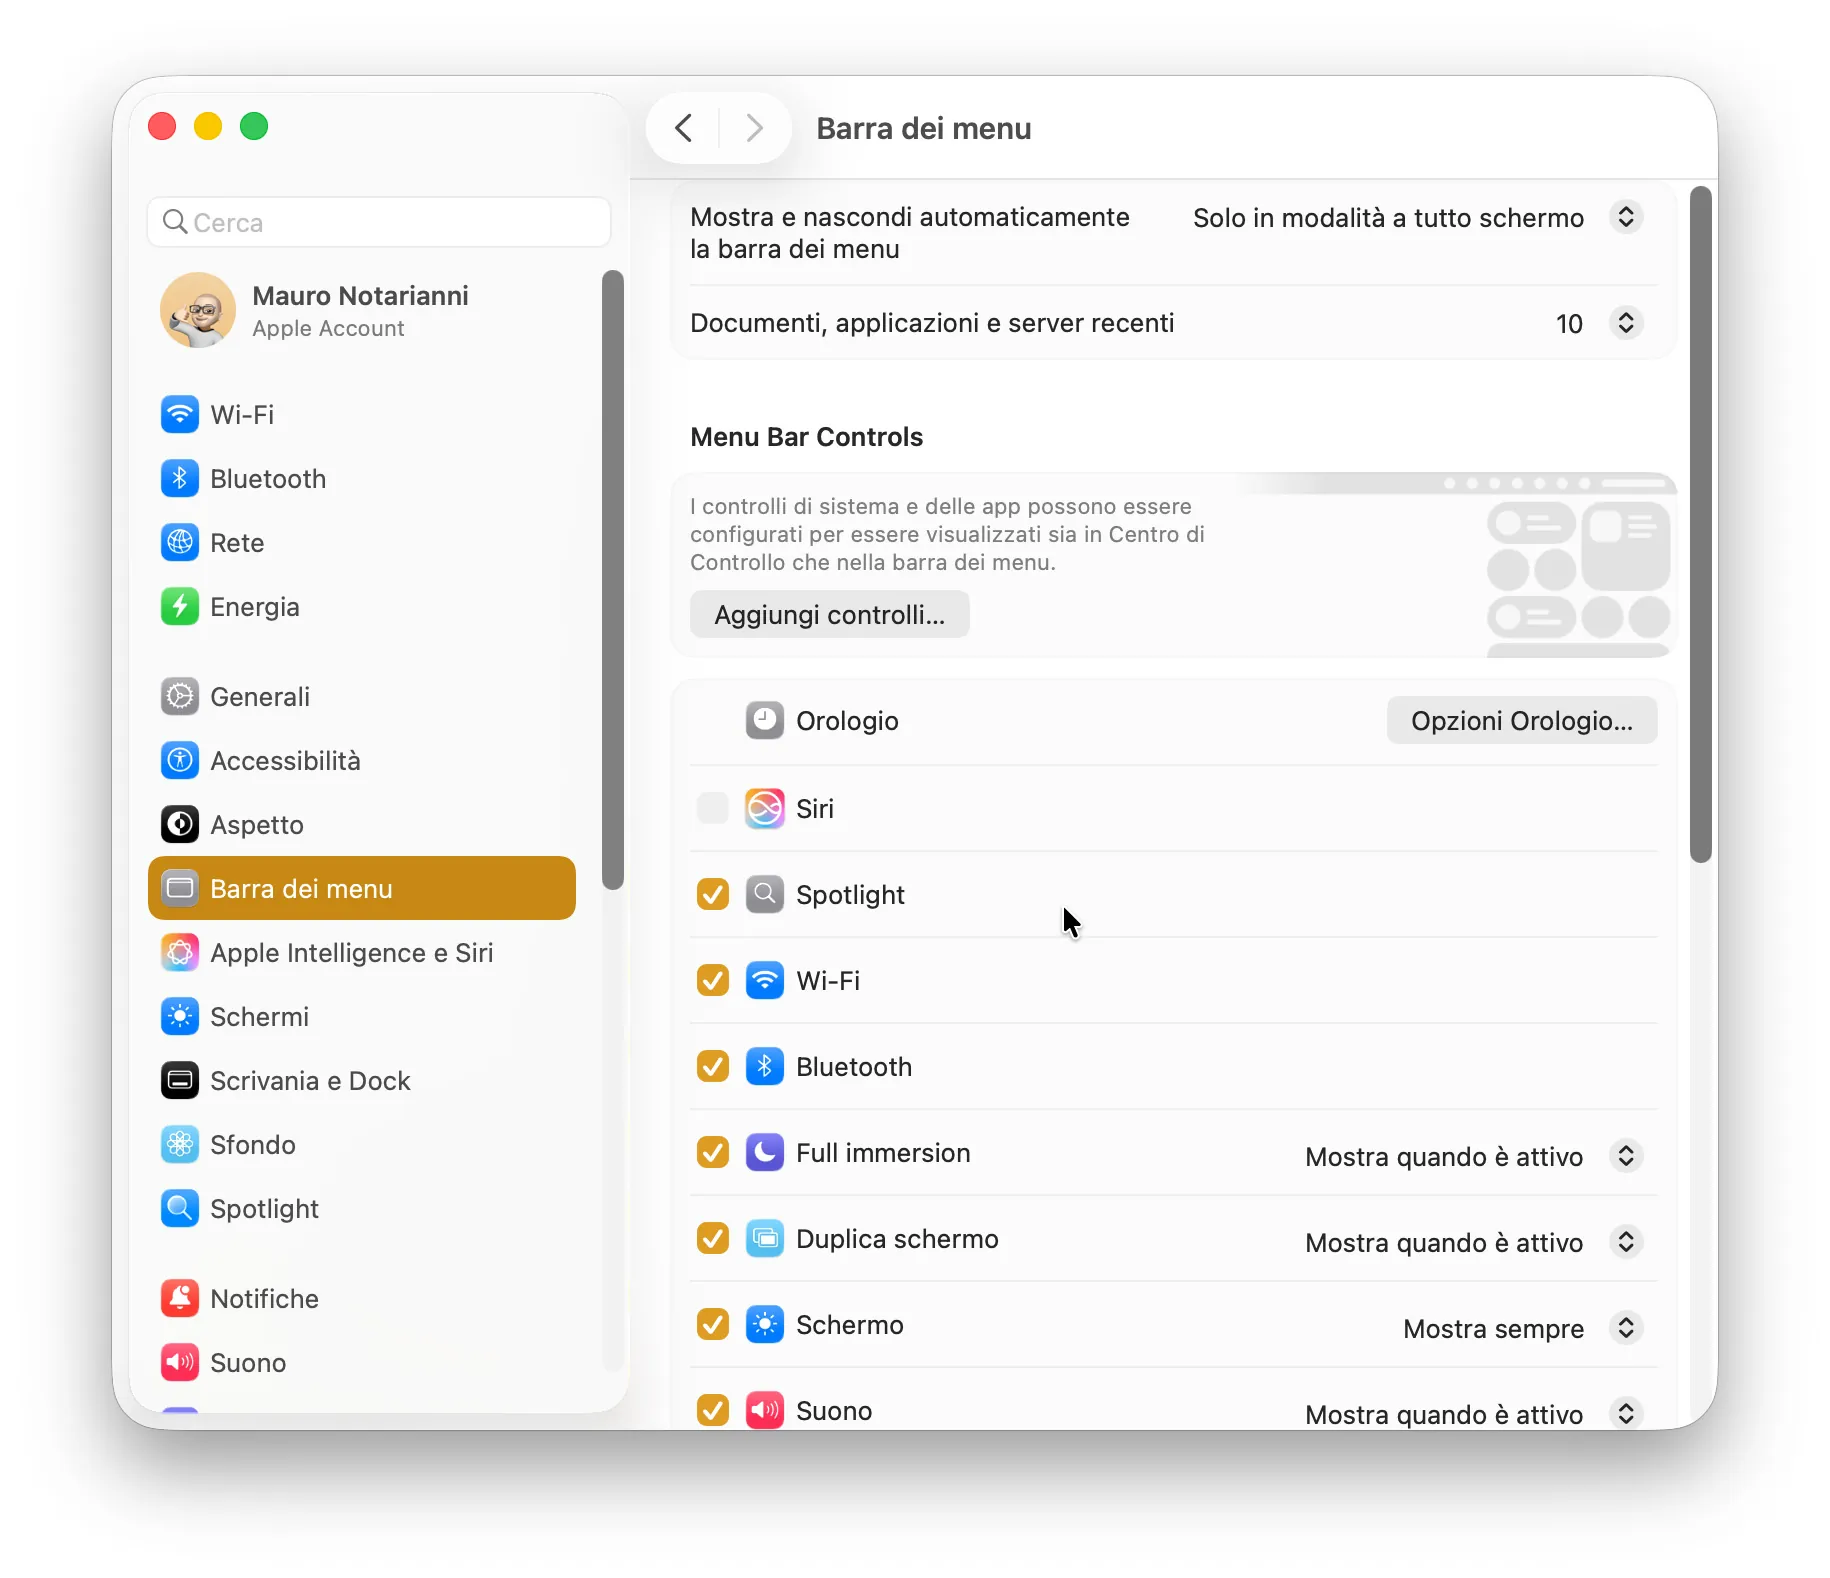Open Notifiche settings via sidebar icon
Viewport: 1830px width, 1578px height.
(x=180, y=1298)
